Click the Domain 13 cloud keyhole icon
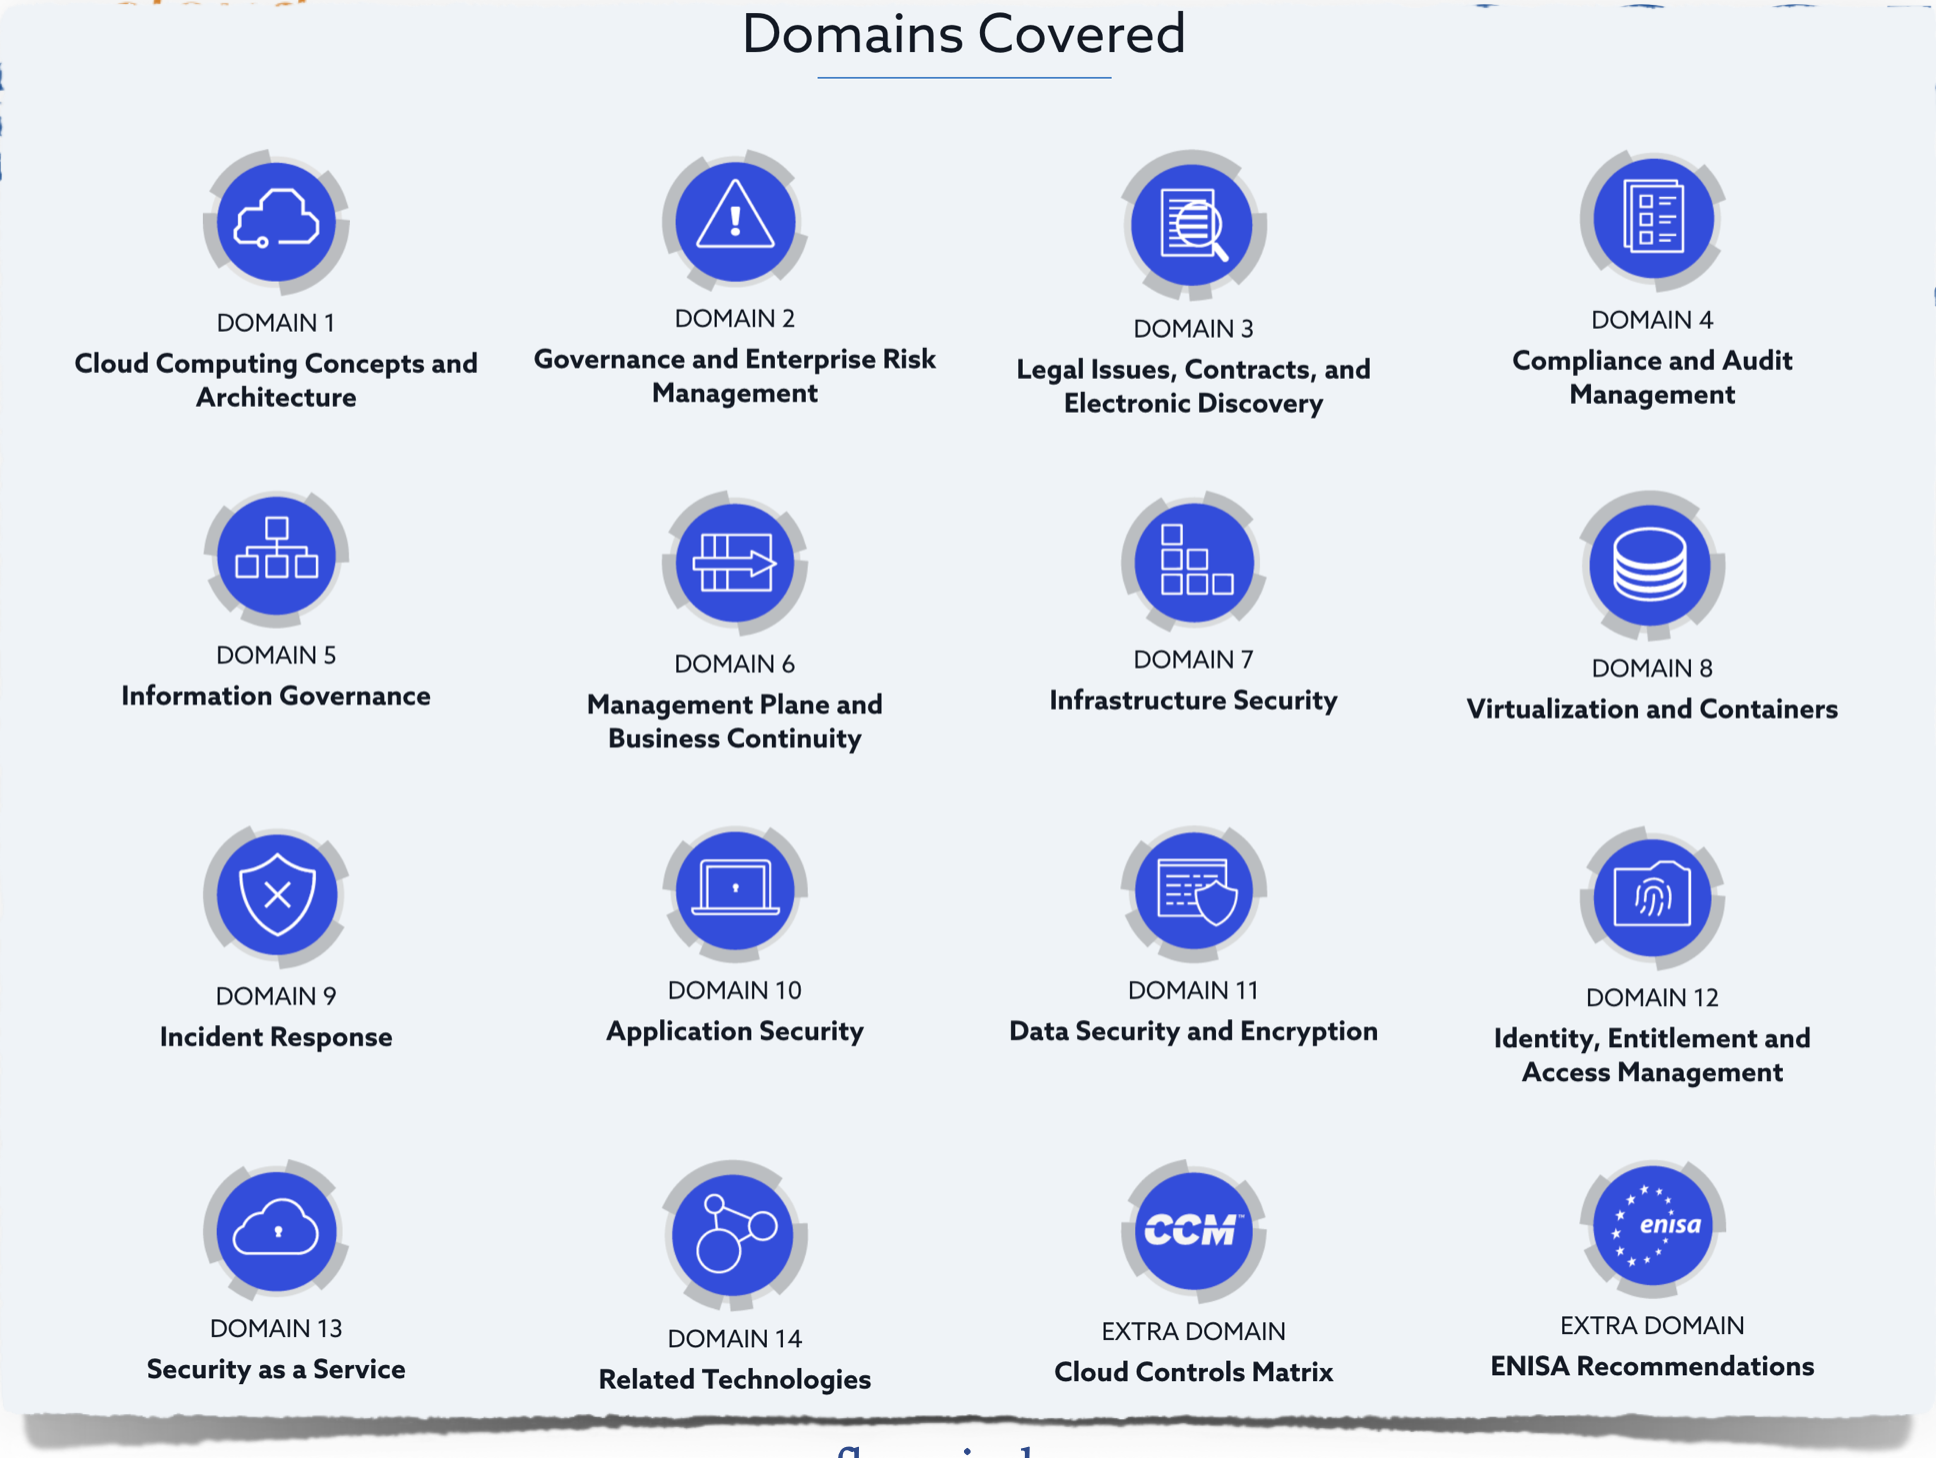Screen dimensions: 1936x1458 click(x=276, y=1230)
